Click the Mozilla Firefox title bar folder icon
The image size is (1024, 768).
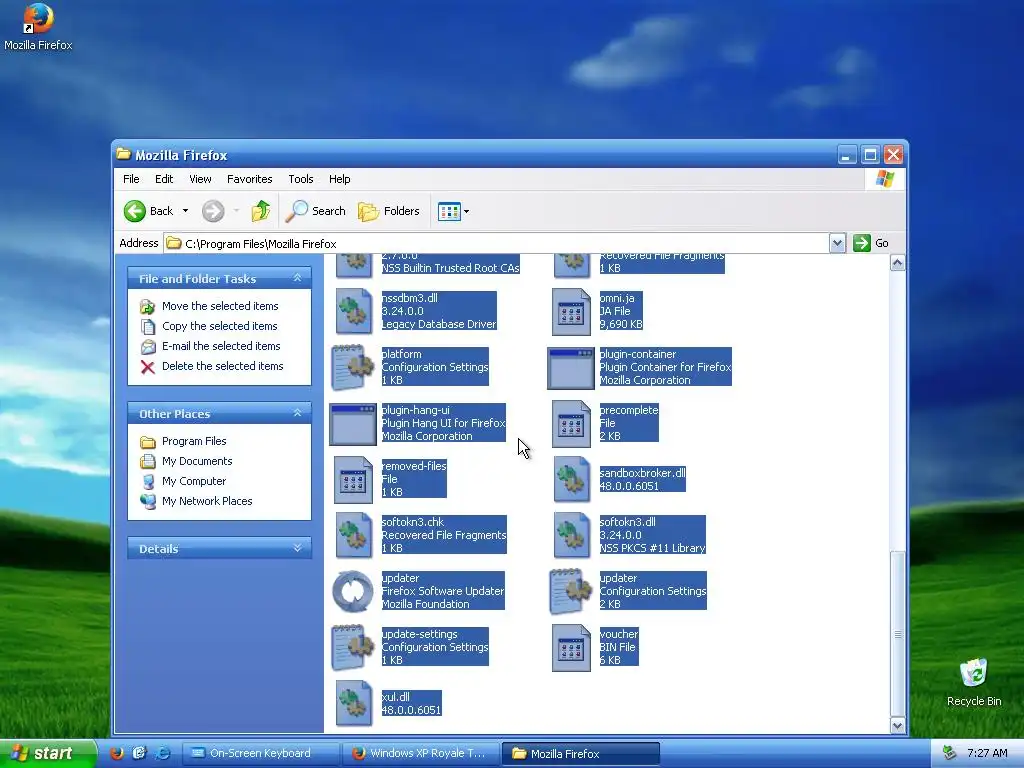123,154
